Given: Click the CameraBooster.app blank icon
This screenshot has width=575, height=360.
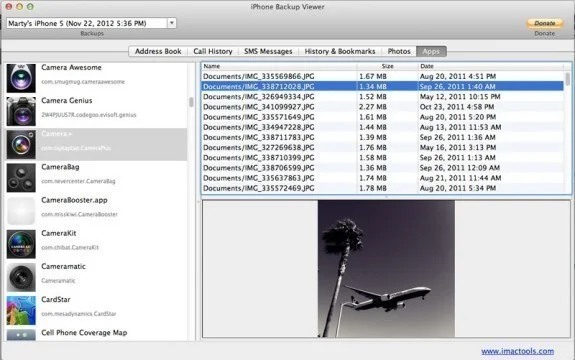Looking at the screenshot, I should pyautogui.click(x=21, y=211).
